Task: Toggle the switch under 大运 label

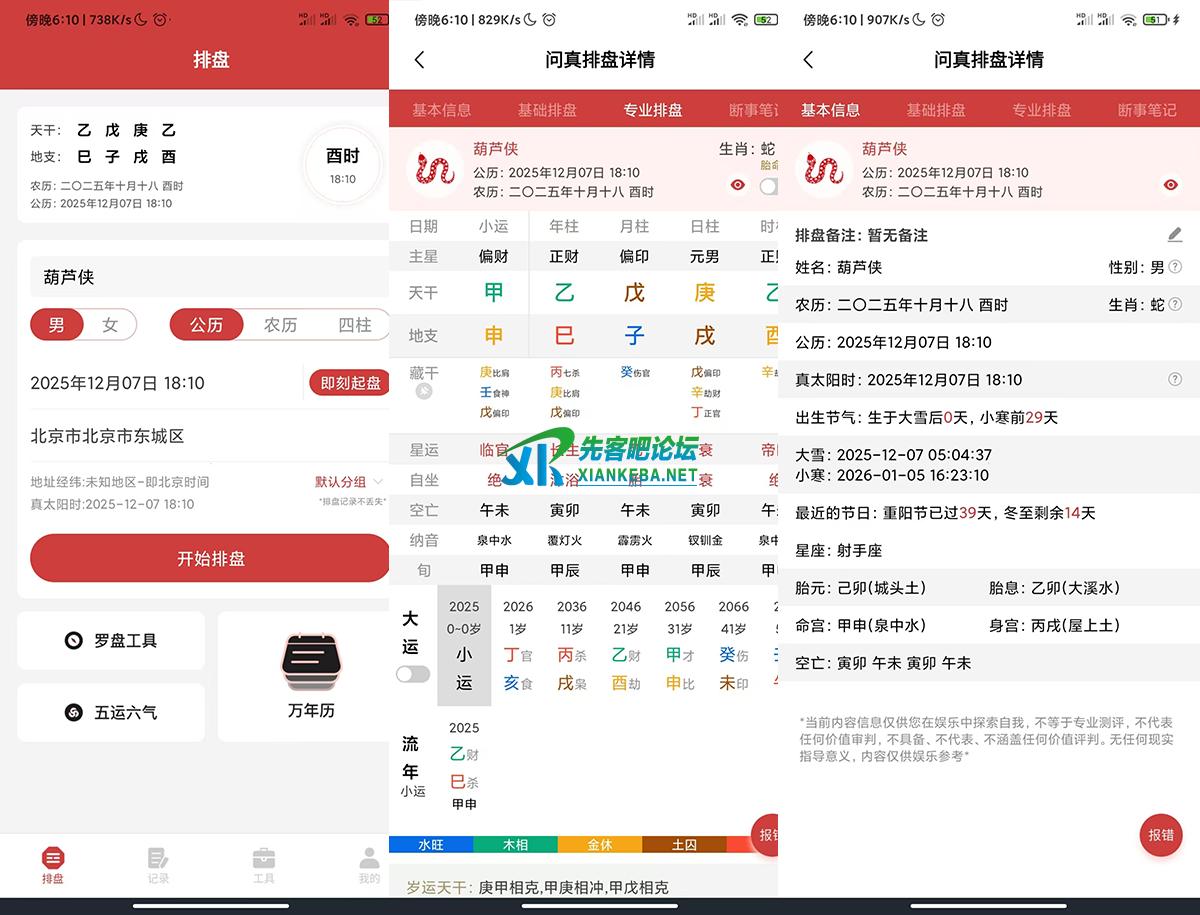Action: [x=413, y=674]
